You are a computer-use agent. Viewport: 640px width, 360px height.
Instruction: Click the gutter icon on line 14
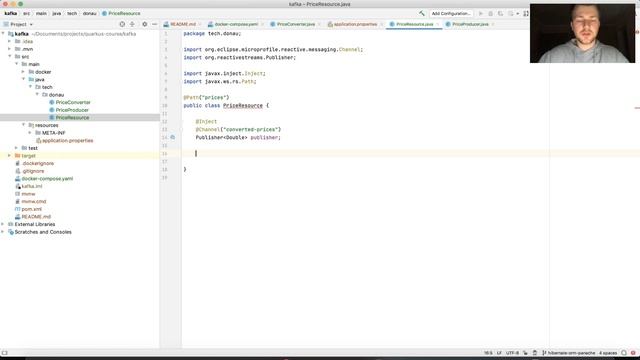click(x=173, y=138)
